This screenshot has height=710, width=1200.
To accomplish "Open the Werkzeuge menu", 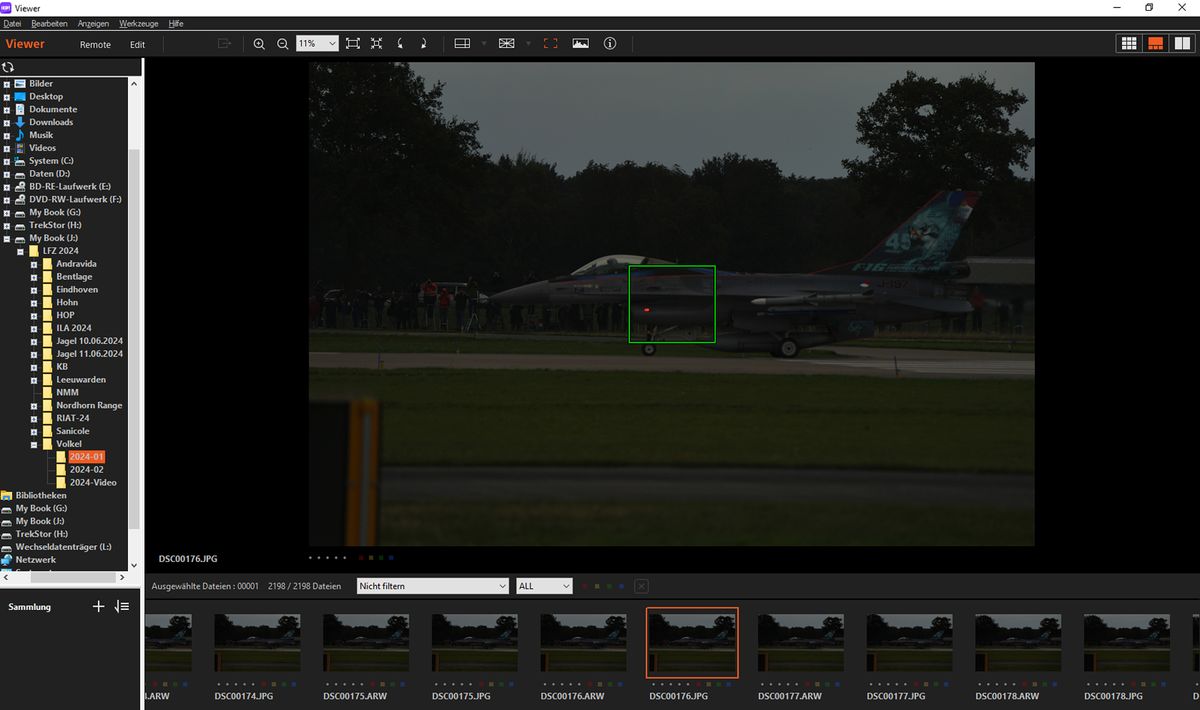I will coord(138,23).
